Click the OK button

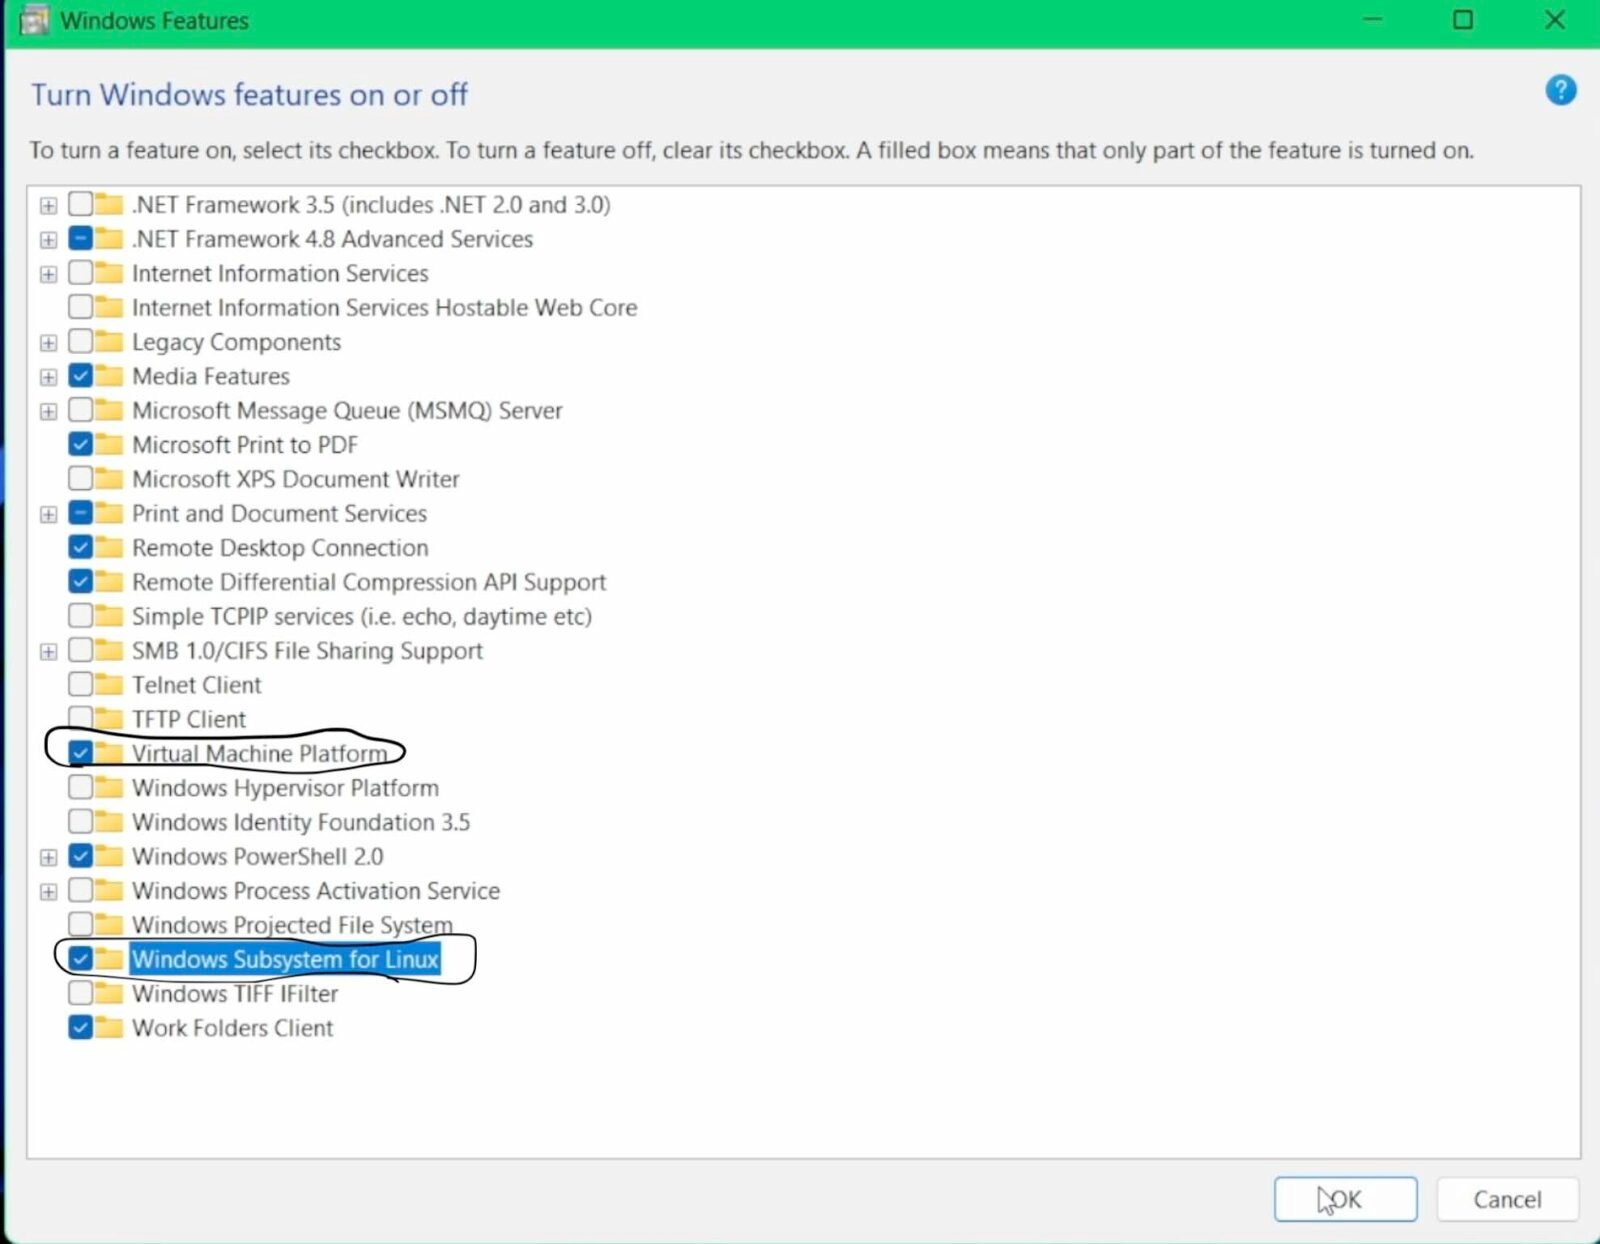pos(1344,1199)
